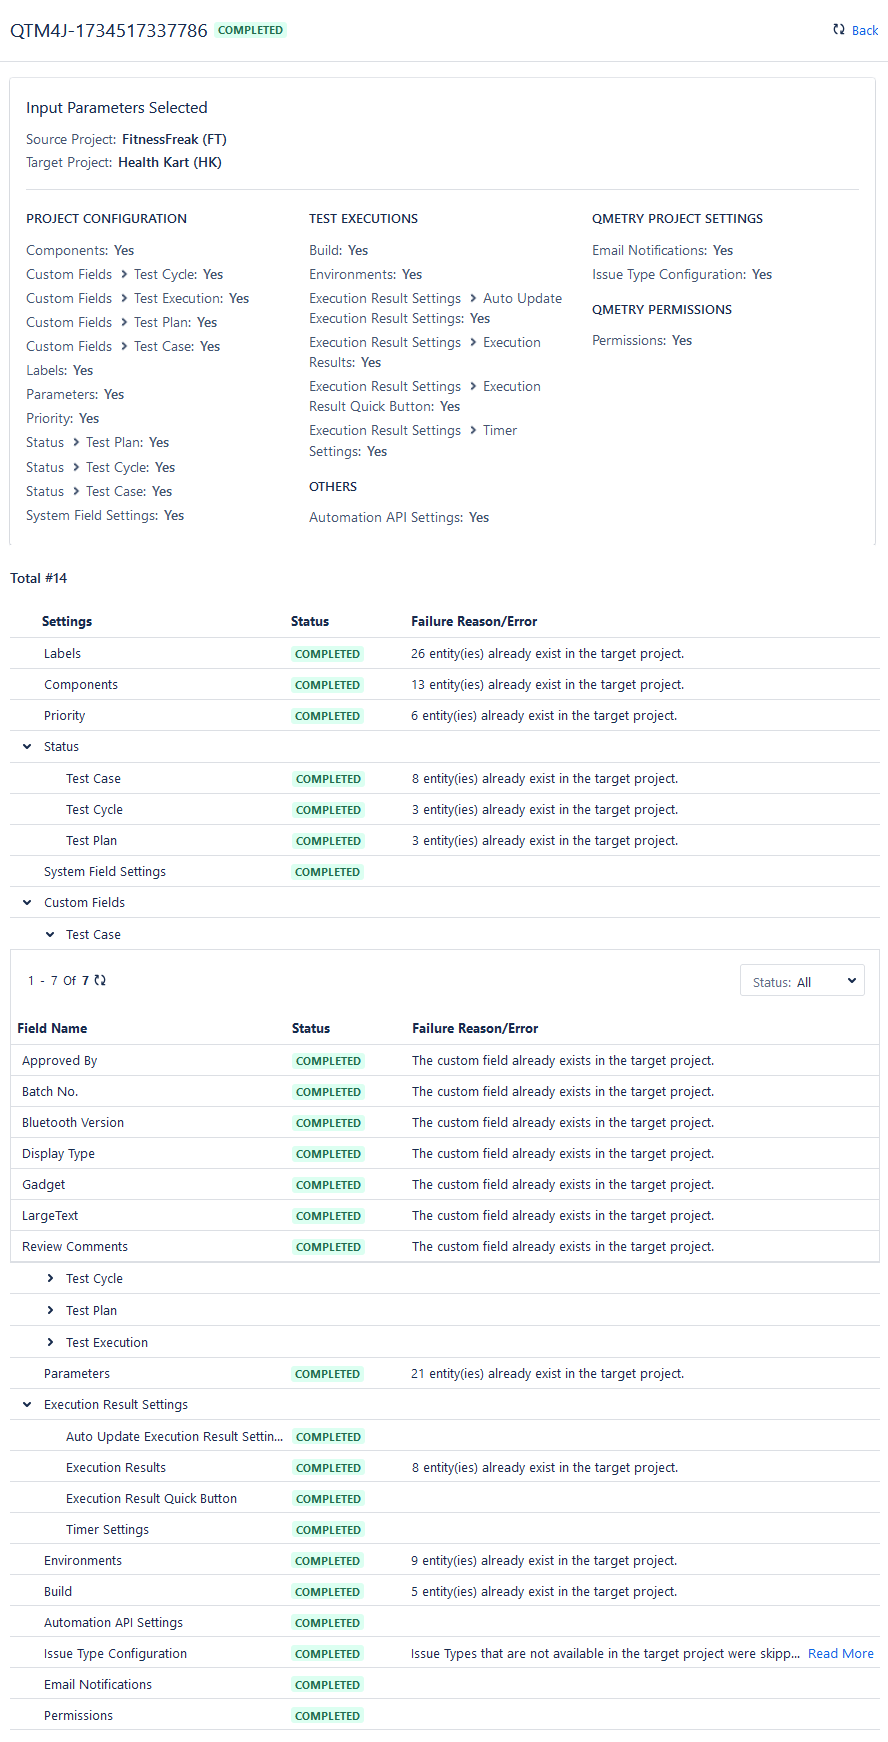Expand the Test Execution custom fields
The width and height of the screenshot is (888, 1742).
click(x=50, y=1343)
